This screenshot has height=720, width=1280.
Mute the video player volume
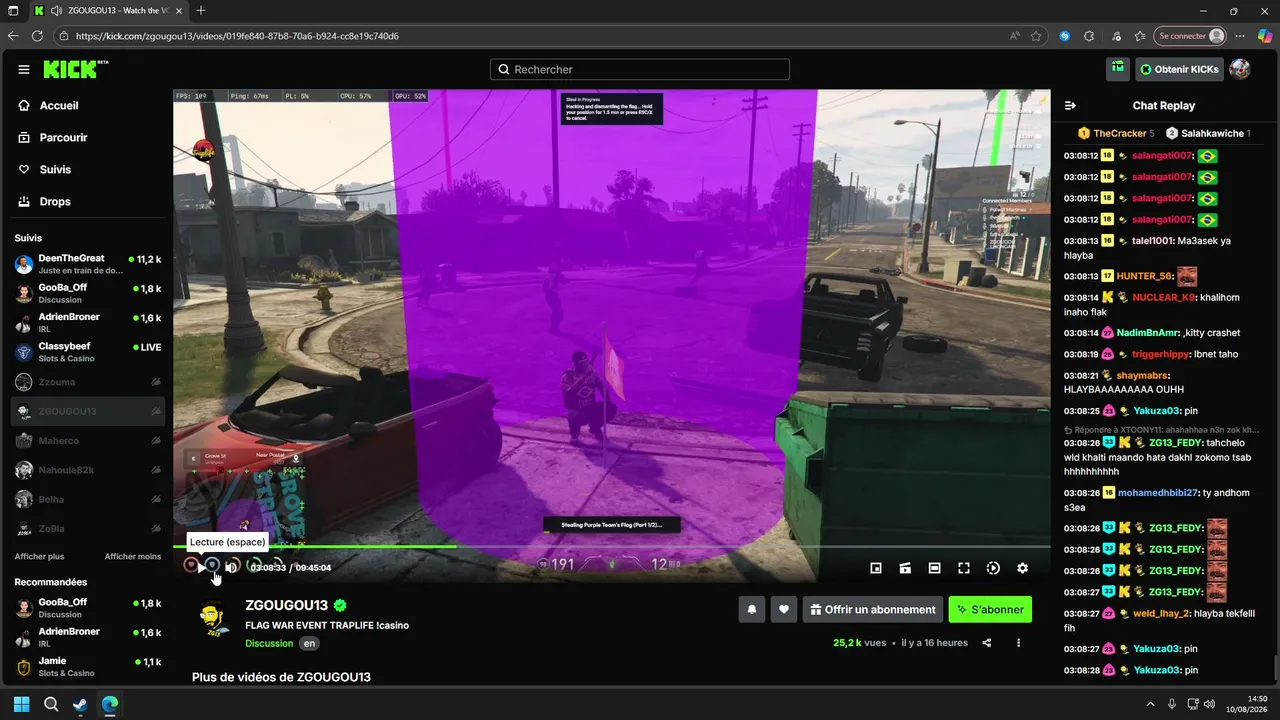pos(231,567)
